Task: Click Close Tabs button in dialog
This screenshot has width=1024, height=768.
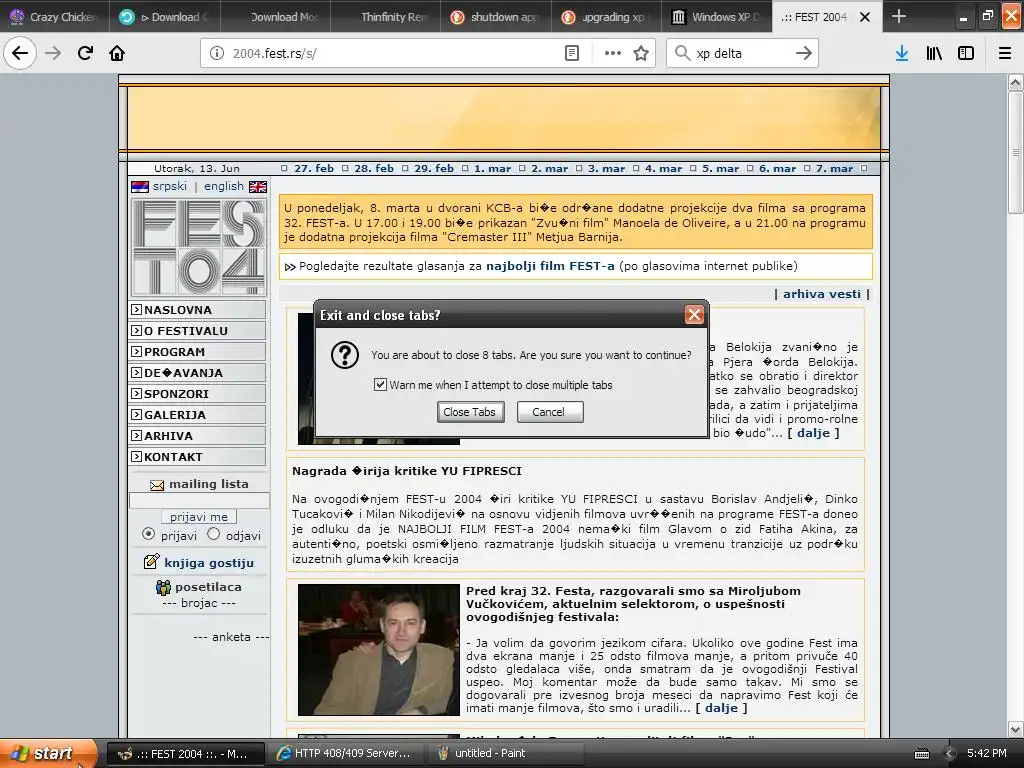Action: pyautogui.click(x=470, y=411)
